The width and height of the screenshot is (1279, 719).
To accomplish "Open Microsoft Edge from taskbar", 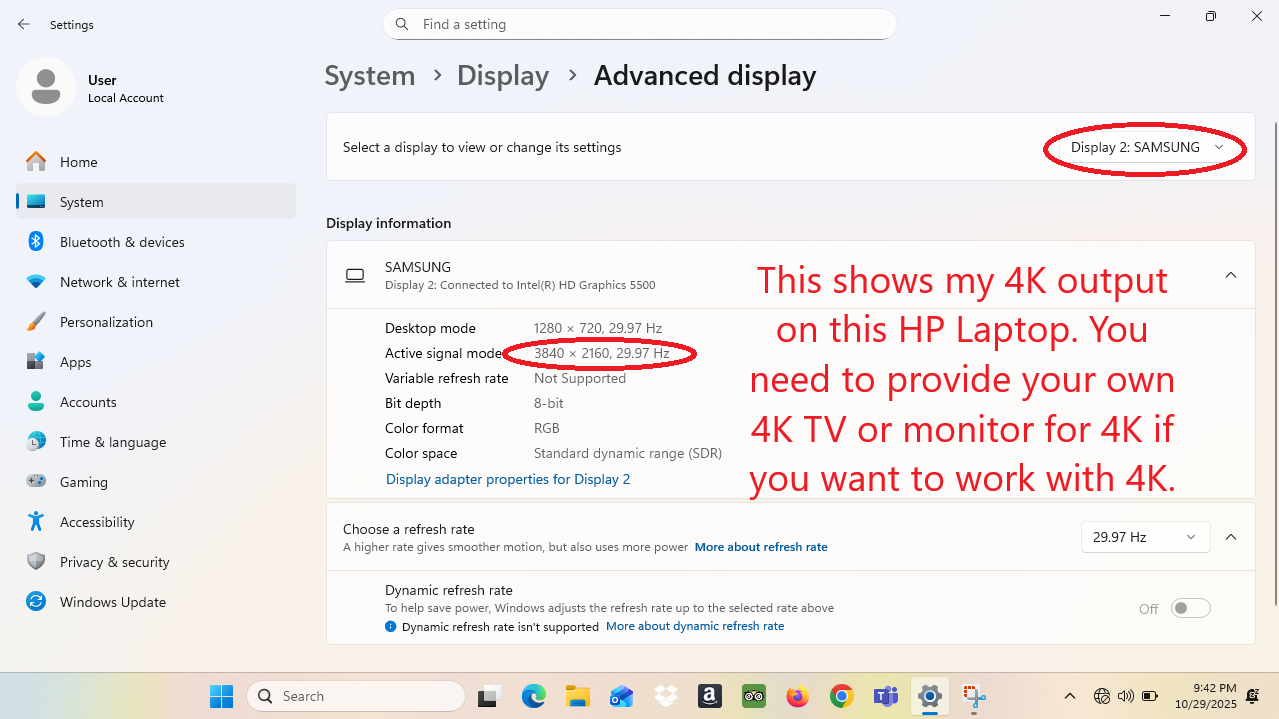I will coord(533,696).
